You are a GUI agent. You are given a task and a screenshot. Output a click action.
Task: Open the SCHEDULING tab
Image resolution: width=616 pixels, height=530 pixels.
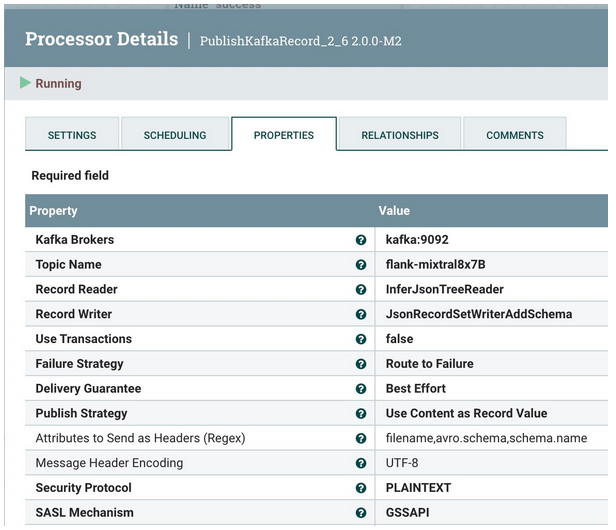coord(175,135)
